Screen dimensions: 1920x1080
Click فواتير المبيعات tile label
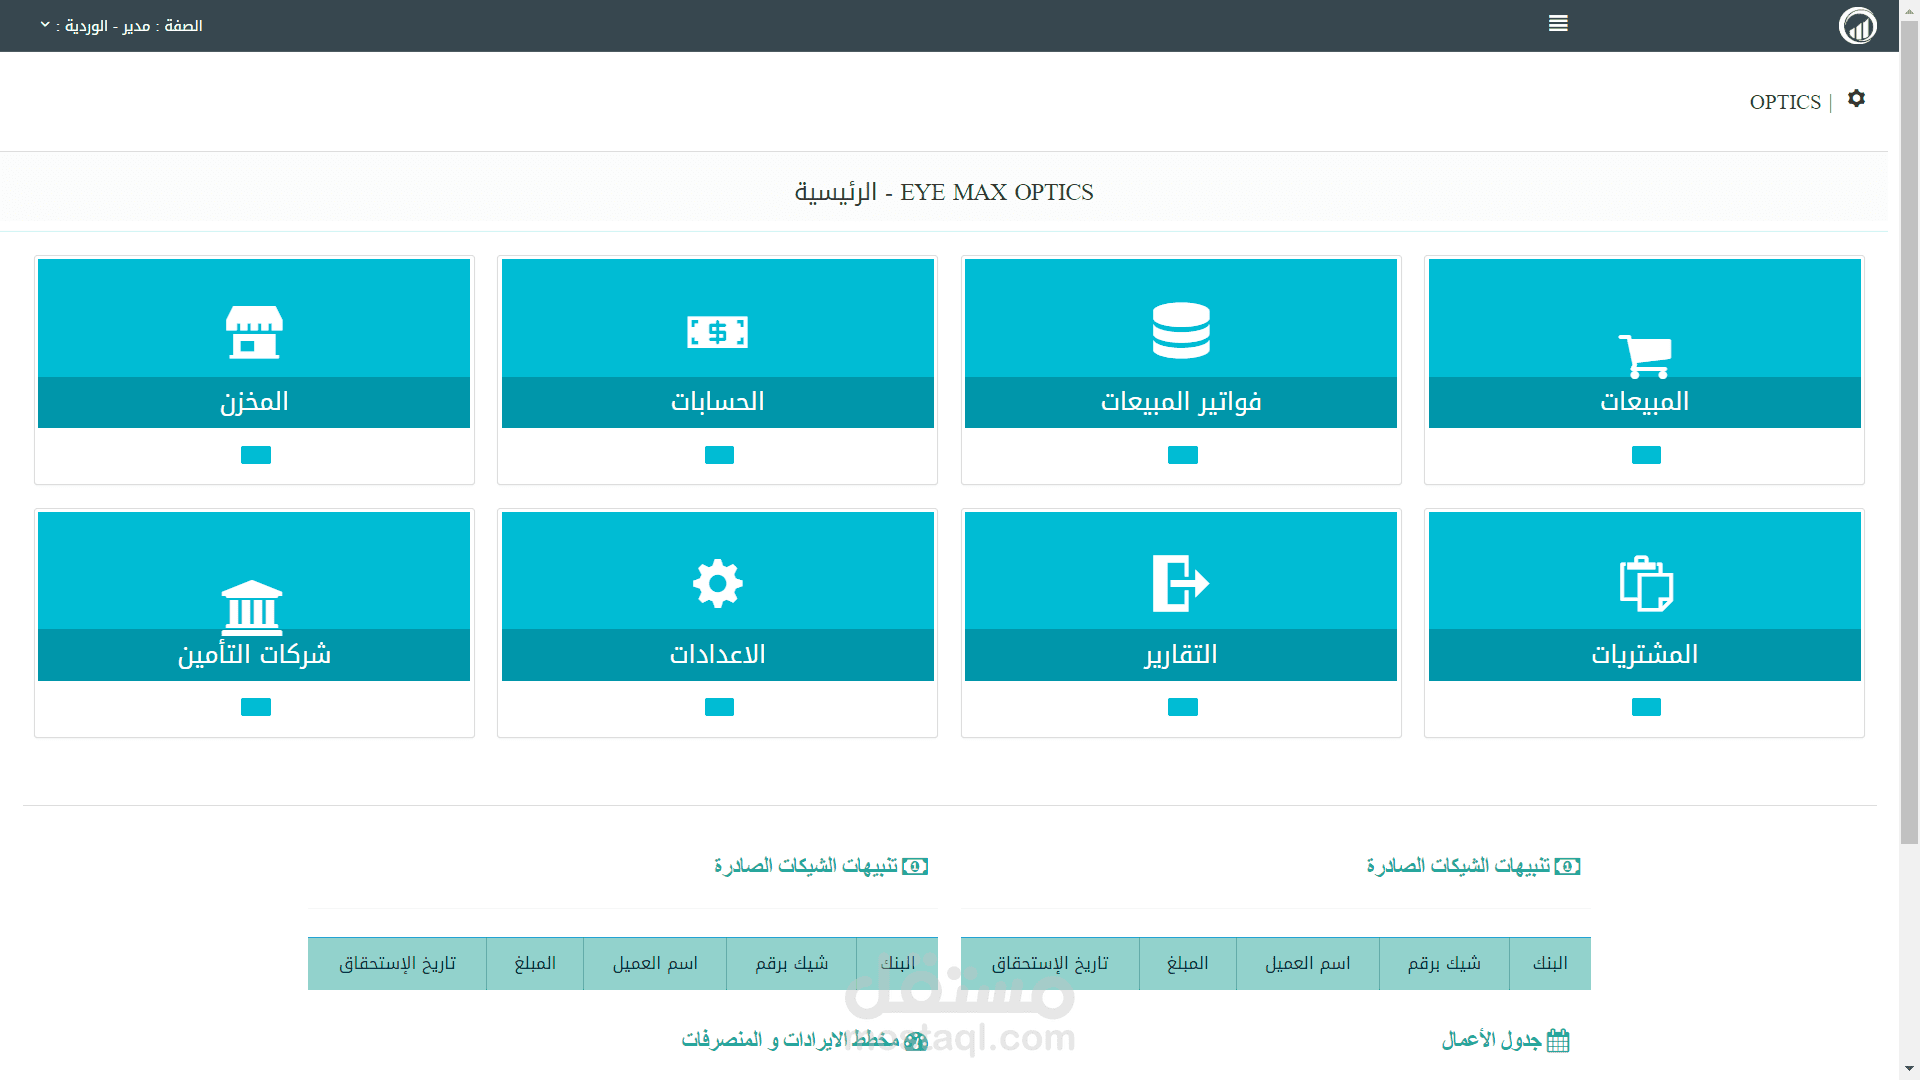[1180, 402]
